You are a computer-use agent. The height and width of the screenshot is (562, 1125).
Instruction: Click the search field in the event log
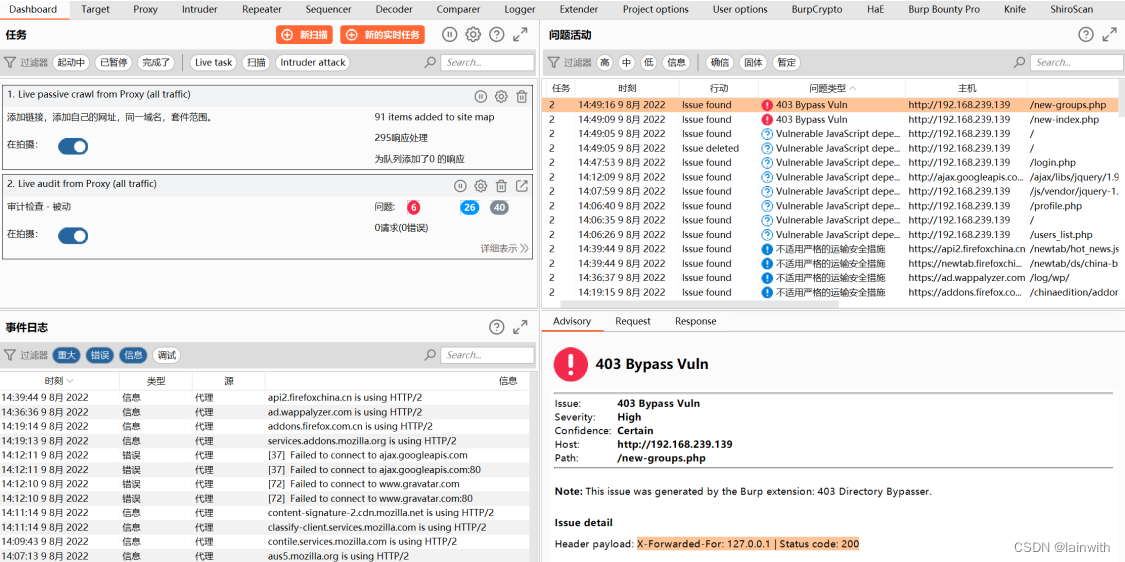pyautogui.click(x=487, y=355)
